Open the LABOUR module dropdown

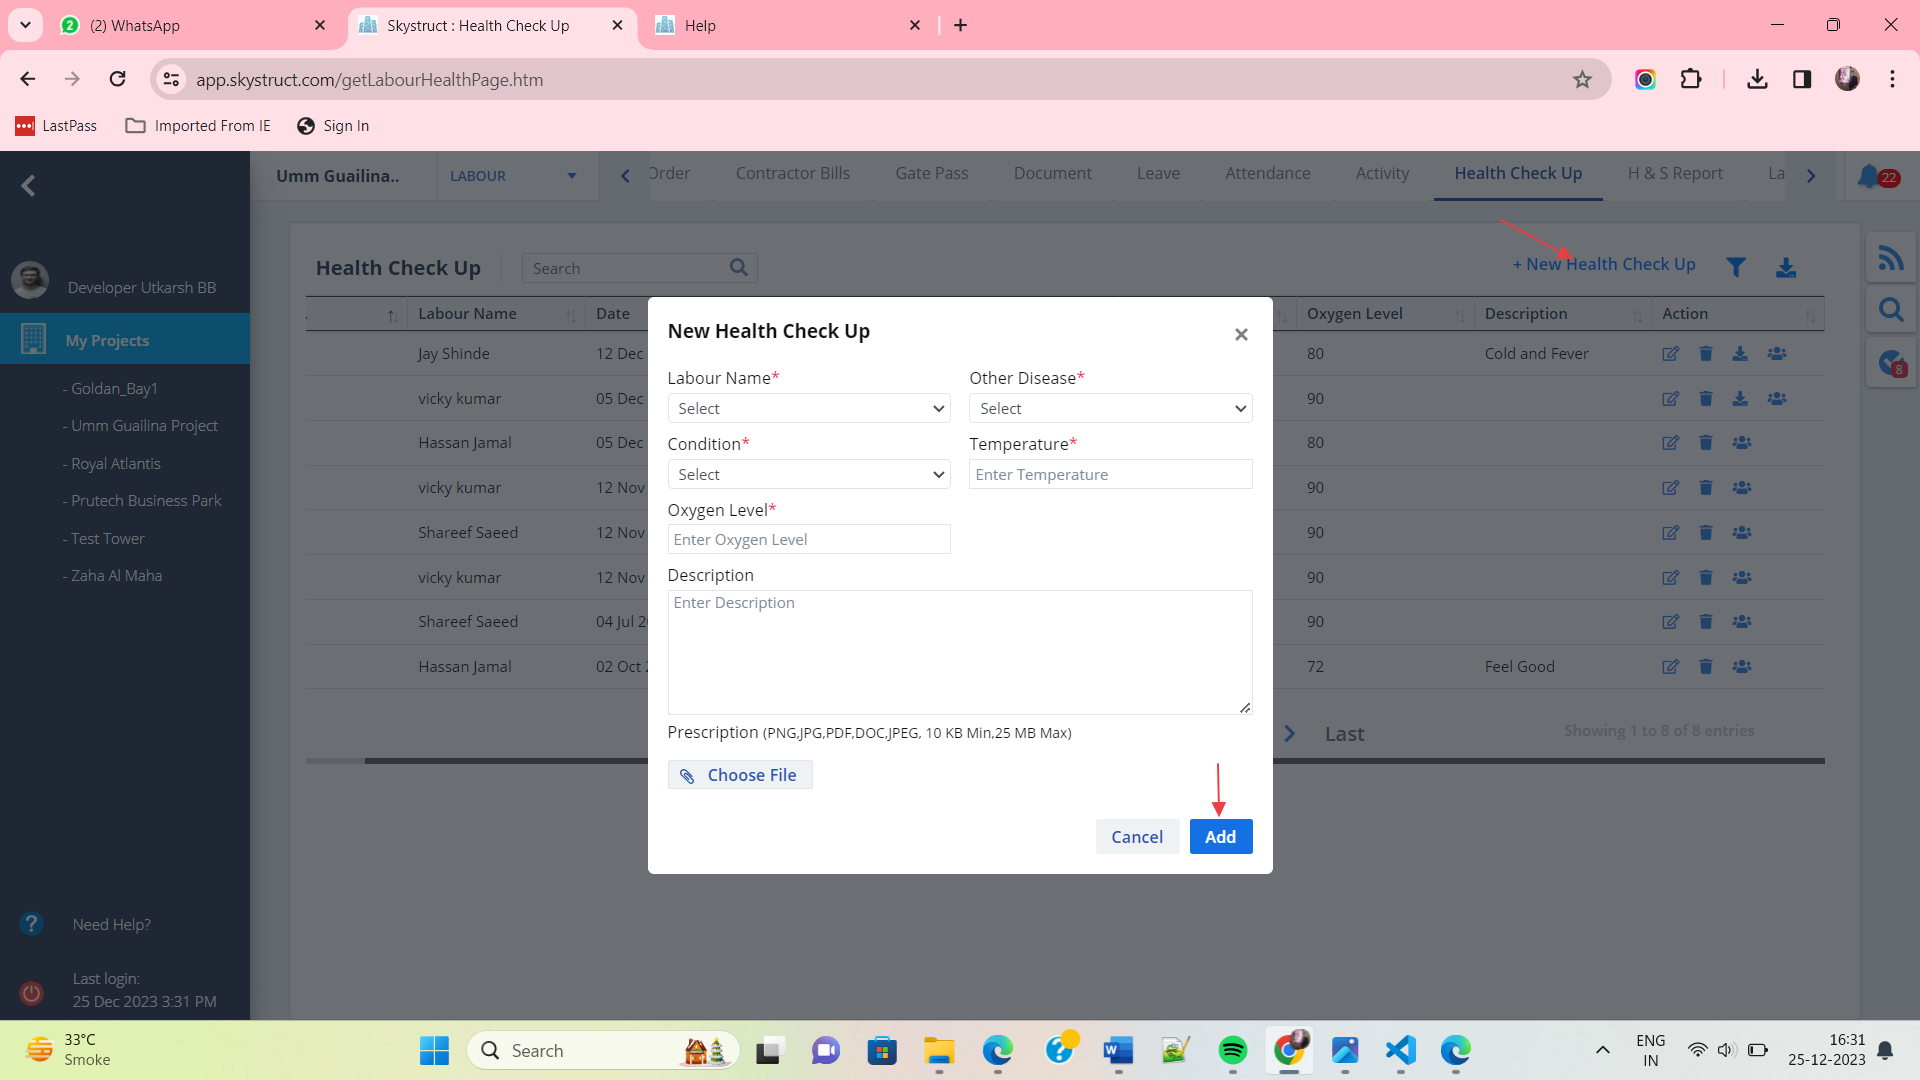tap(513, 176)
